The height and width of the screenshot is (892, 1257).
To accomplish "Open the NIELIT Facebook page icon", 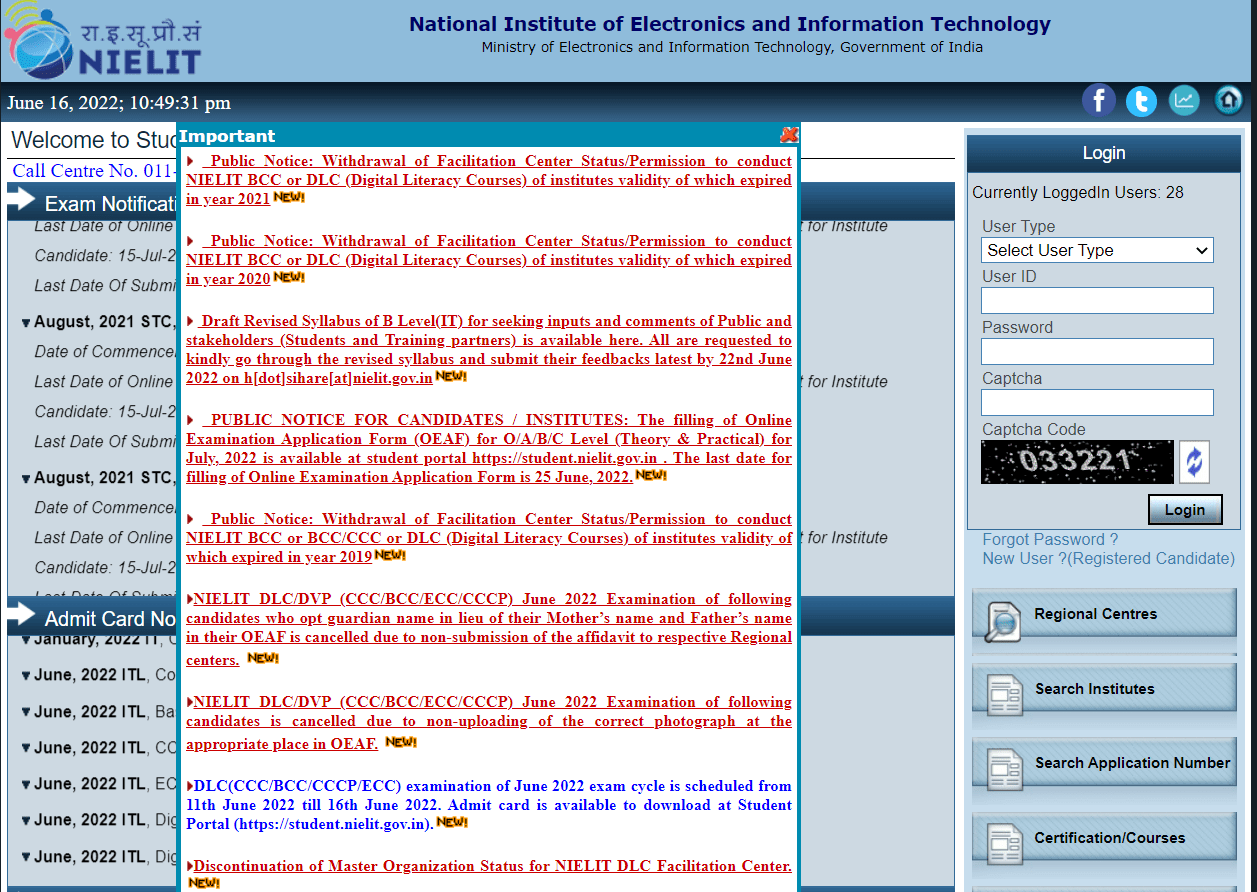I will click(x=1098, y=100).
